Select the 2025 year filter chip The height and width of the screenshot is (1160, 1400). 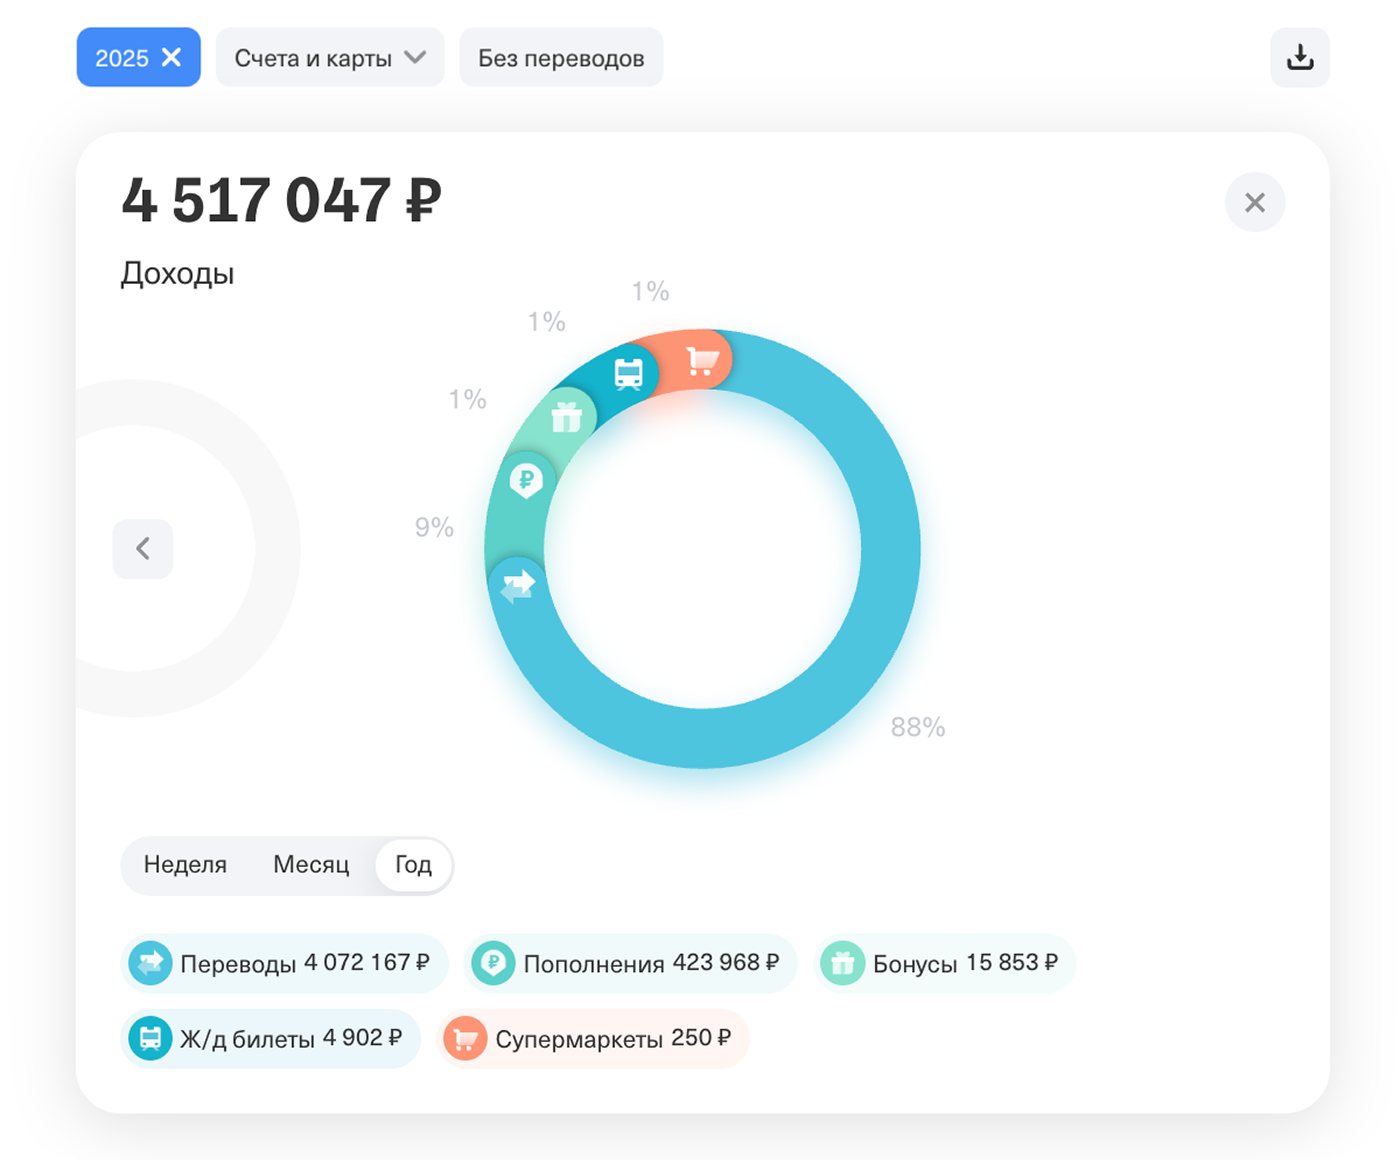(x=138, y=57)
